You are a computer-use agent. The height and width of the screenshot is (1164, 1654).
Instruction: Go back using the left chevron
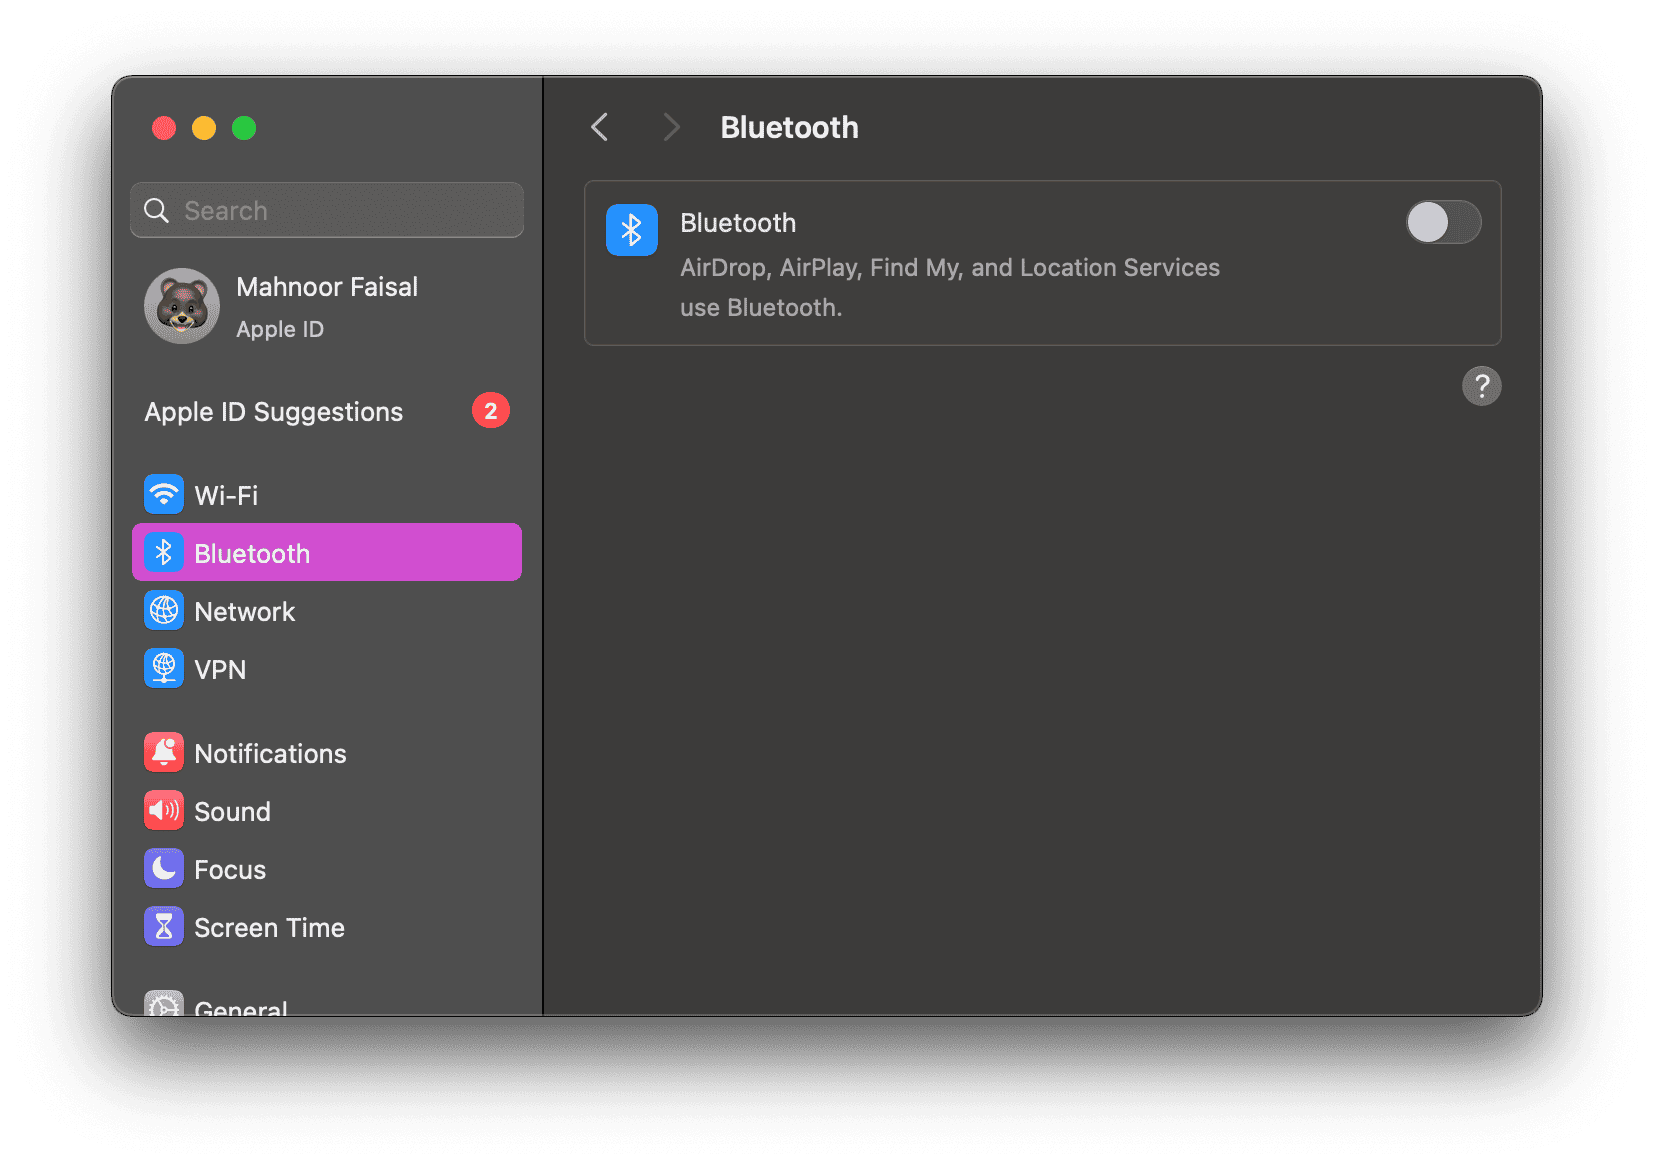click(x=600, y=127)
